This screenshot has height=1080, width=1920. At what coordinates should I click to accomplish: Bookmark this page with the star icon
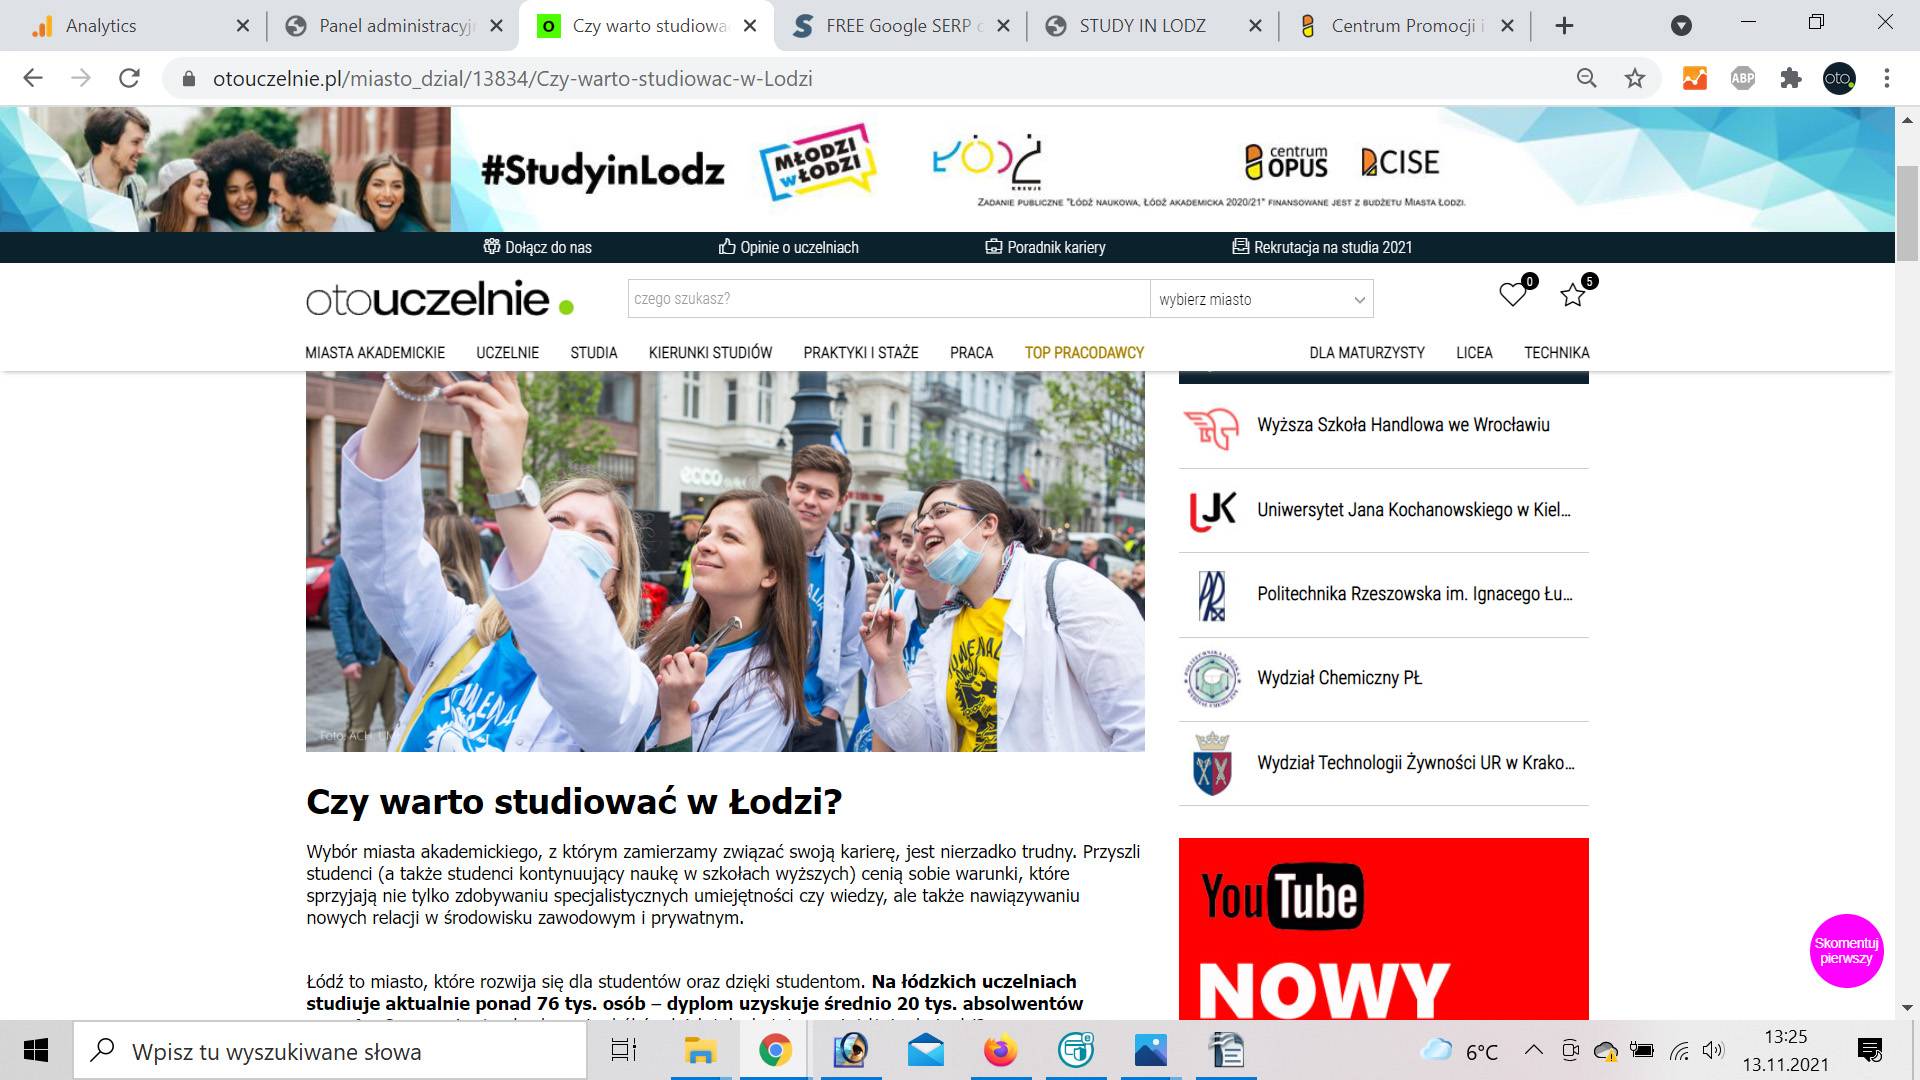pyautogui.click(x=1635, y=78)
